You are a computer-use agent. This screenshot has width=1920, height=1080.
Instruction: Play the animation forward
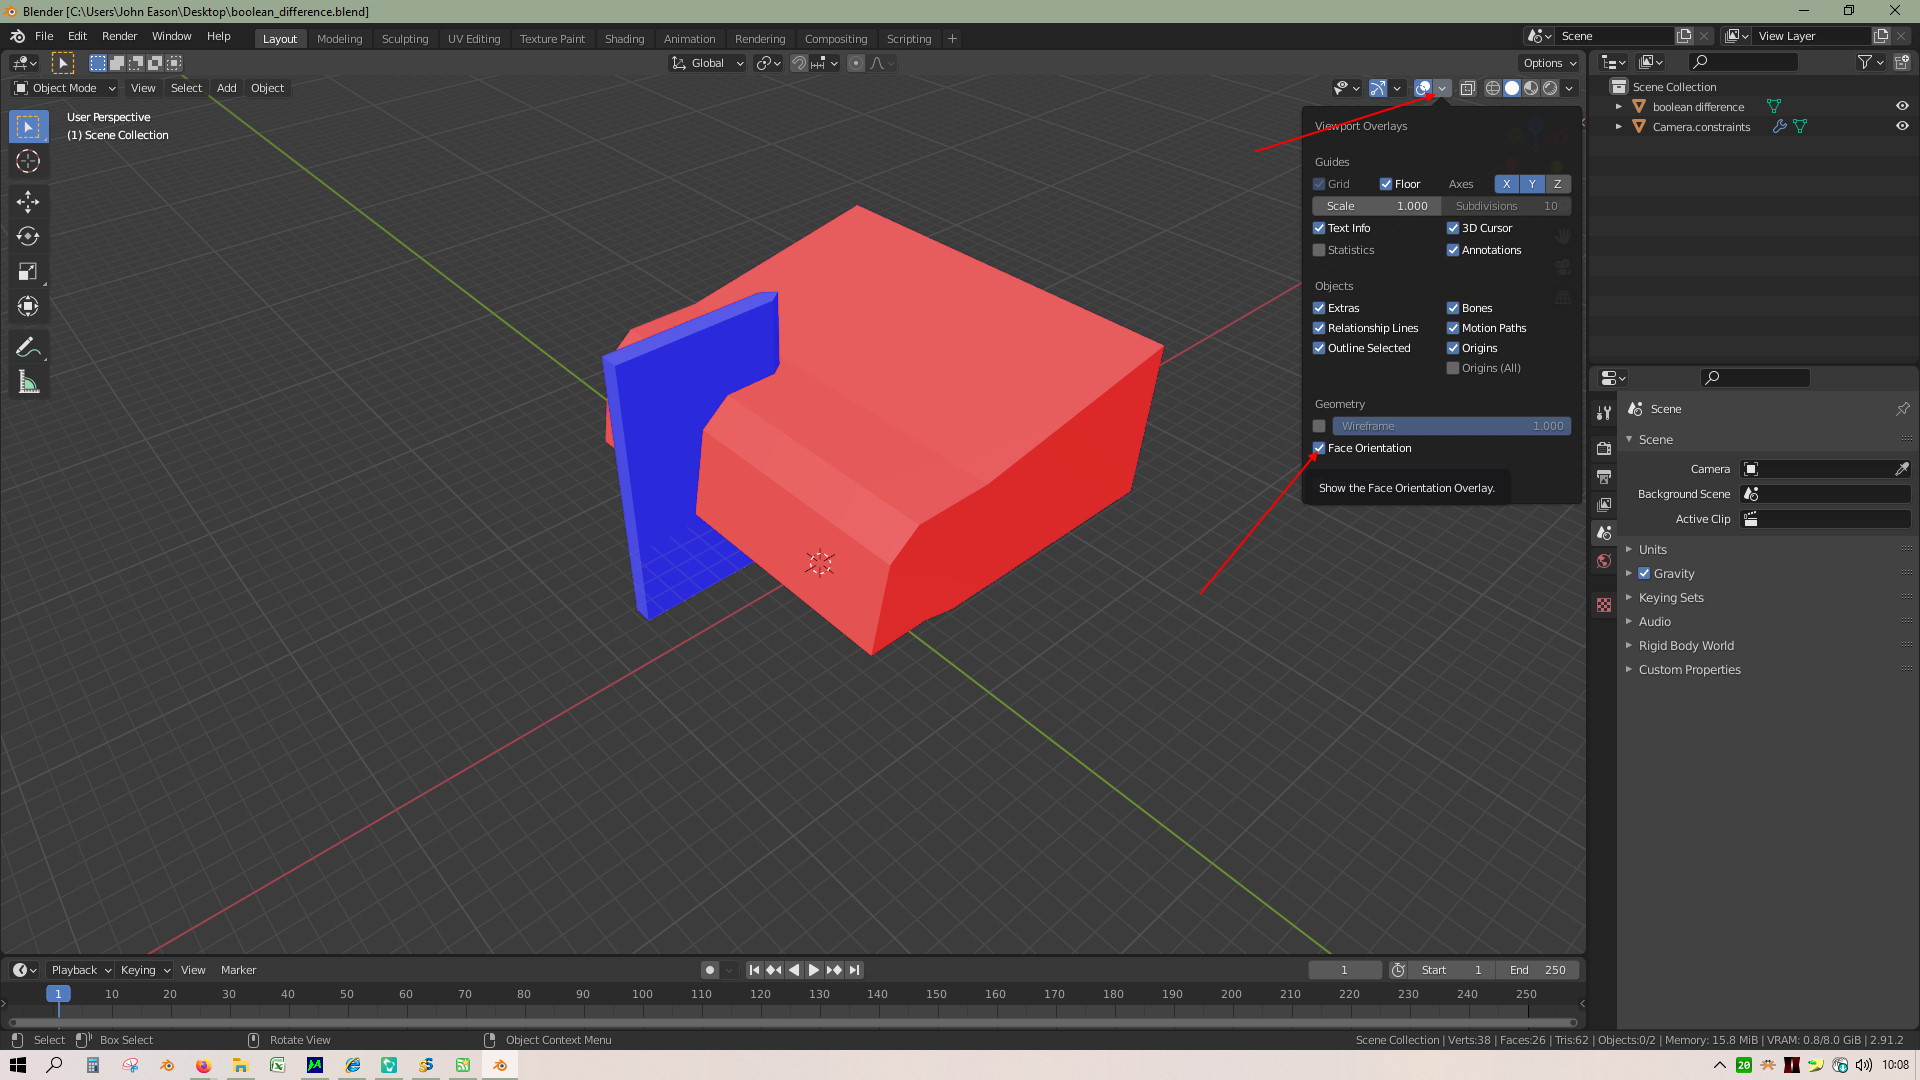click(814, 970)
